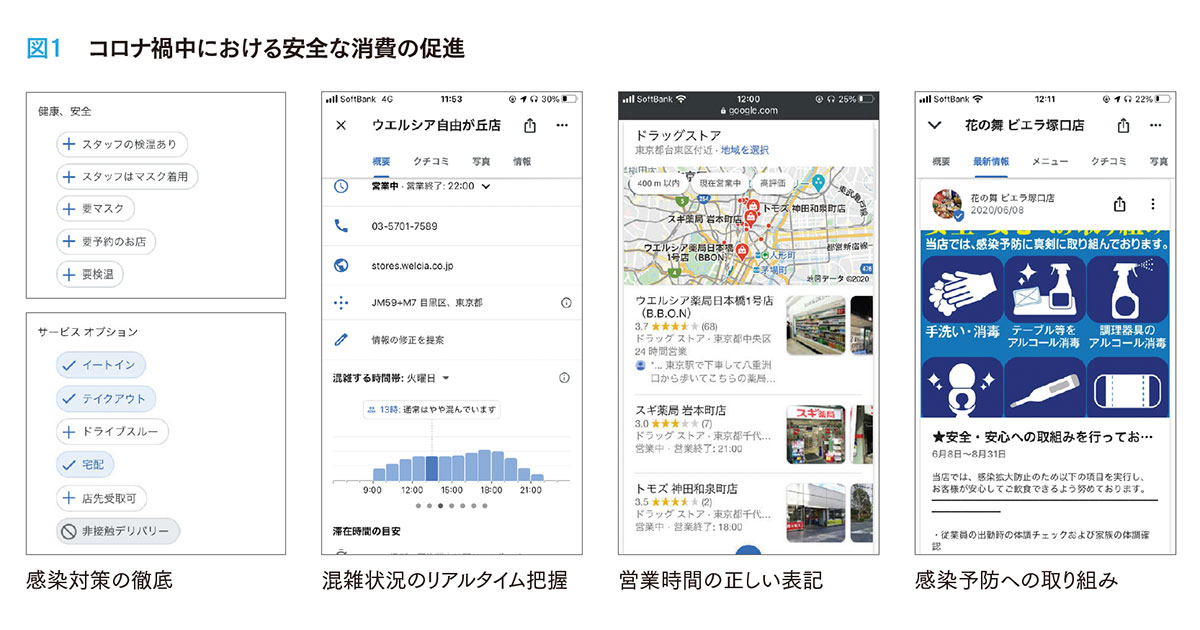Tap share icon in the 2020/06/08 post
The height and width of the screenshot is (630, 1200).
pyautogui.click(x=1120, y=204)
